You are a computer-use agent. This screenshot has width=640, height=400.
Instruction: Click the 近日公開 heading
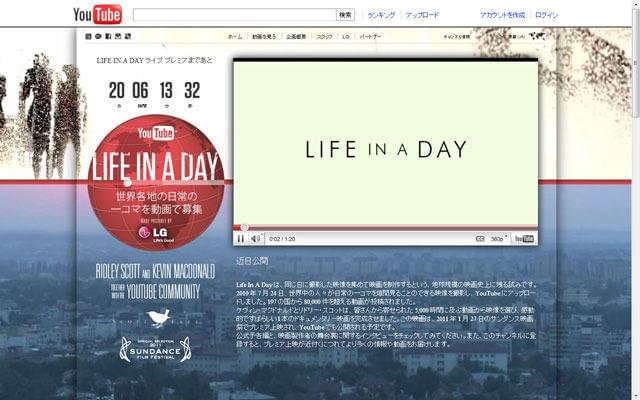(252, 261)
